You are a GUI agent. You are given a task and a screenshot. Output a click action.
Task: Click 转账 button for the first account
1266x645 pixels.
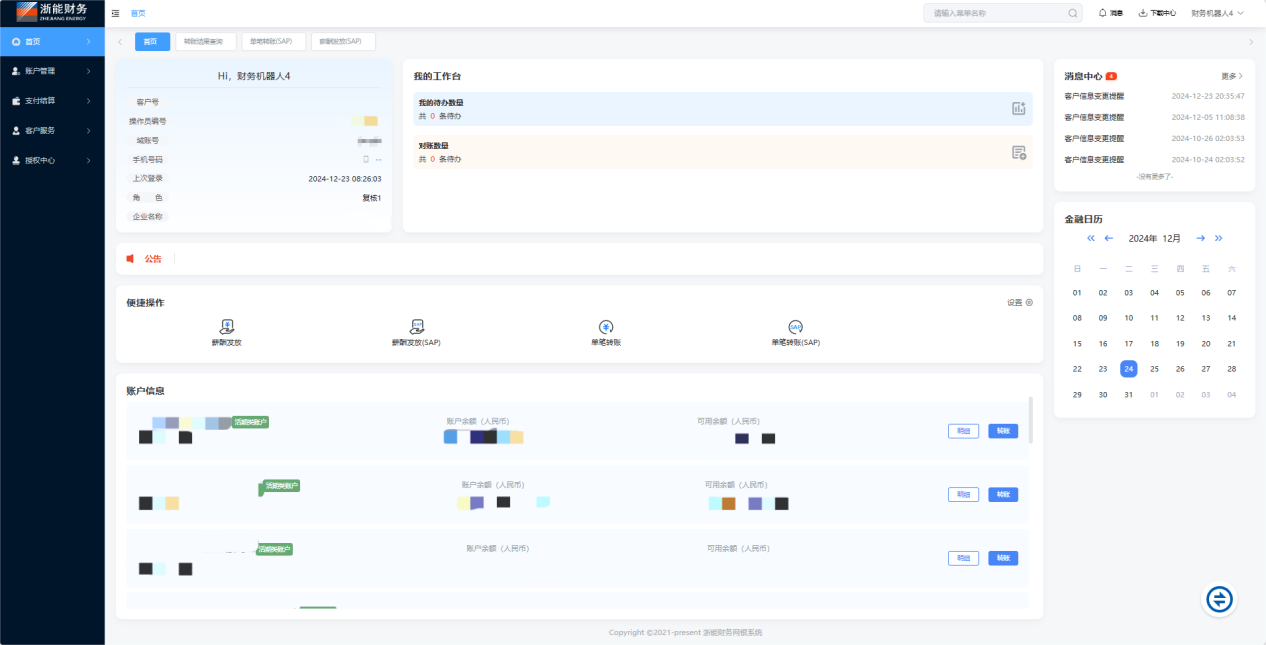[x=1002, y=431]
